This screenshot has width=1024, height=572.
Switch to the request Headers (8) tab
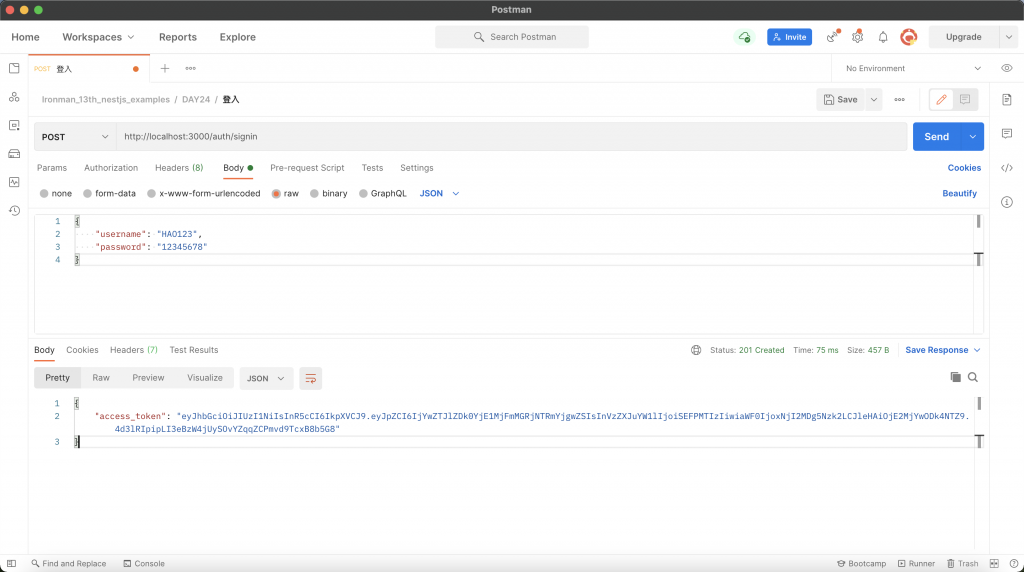pos(179,168)
